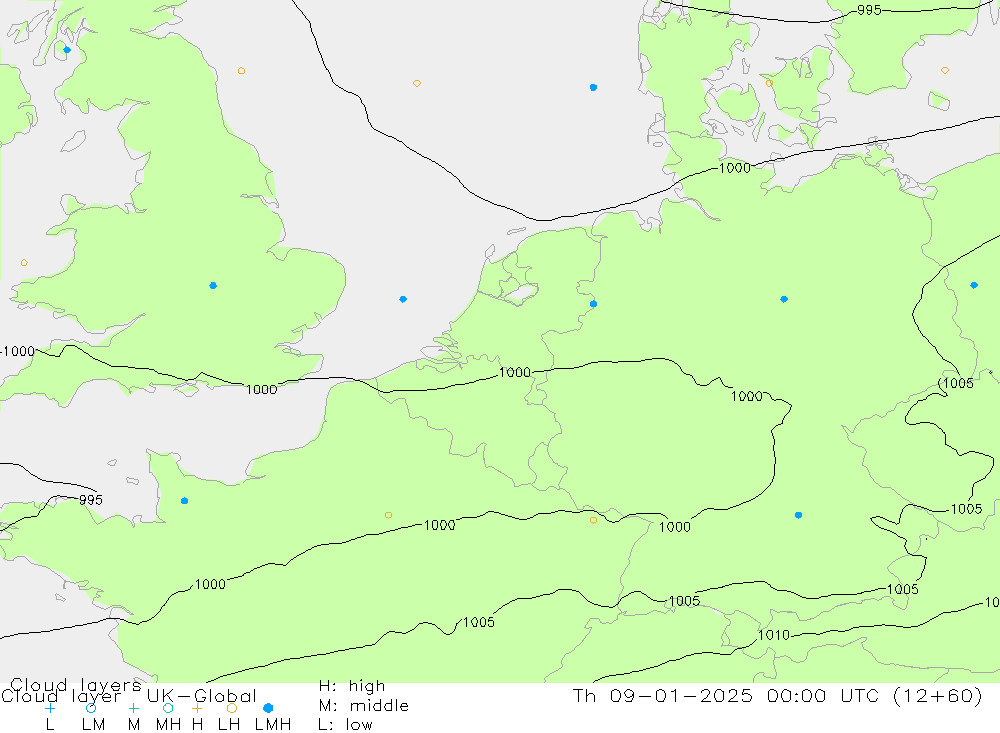Click the blue plus L legend symbol
Screen dimensions: 1000x733
(x=50, y=708)
